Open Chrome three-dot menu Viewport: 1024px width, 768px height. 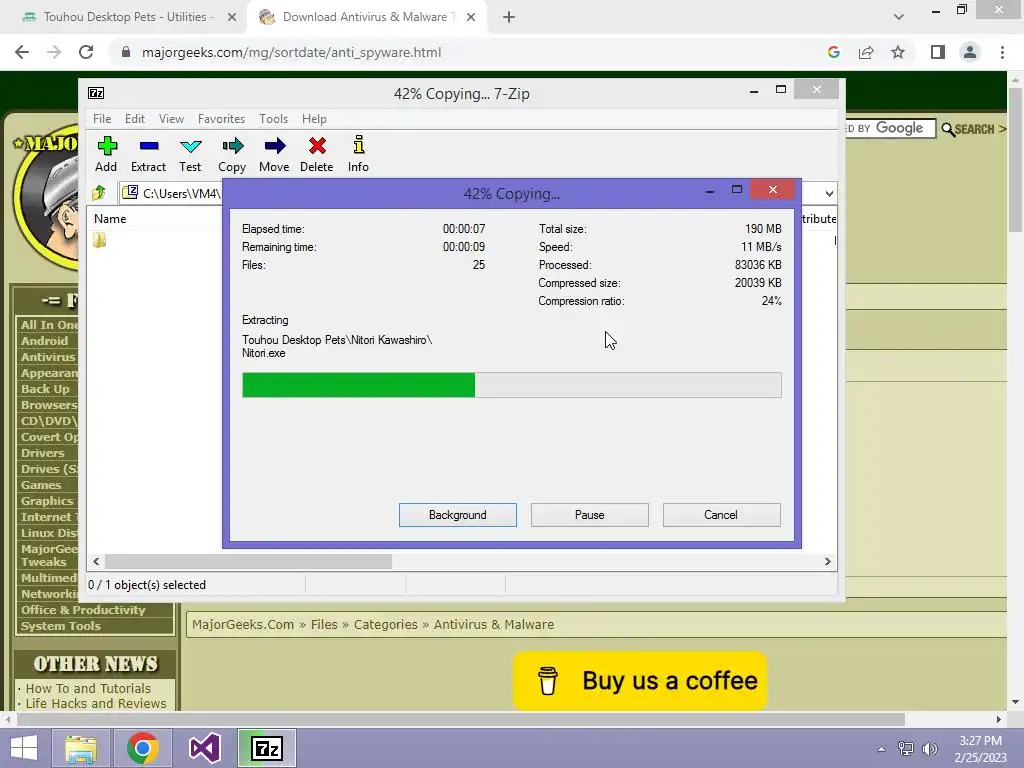point(1002,52)
